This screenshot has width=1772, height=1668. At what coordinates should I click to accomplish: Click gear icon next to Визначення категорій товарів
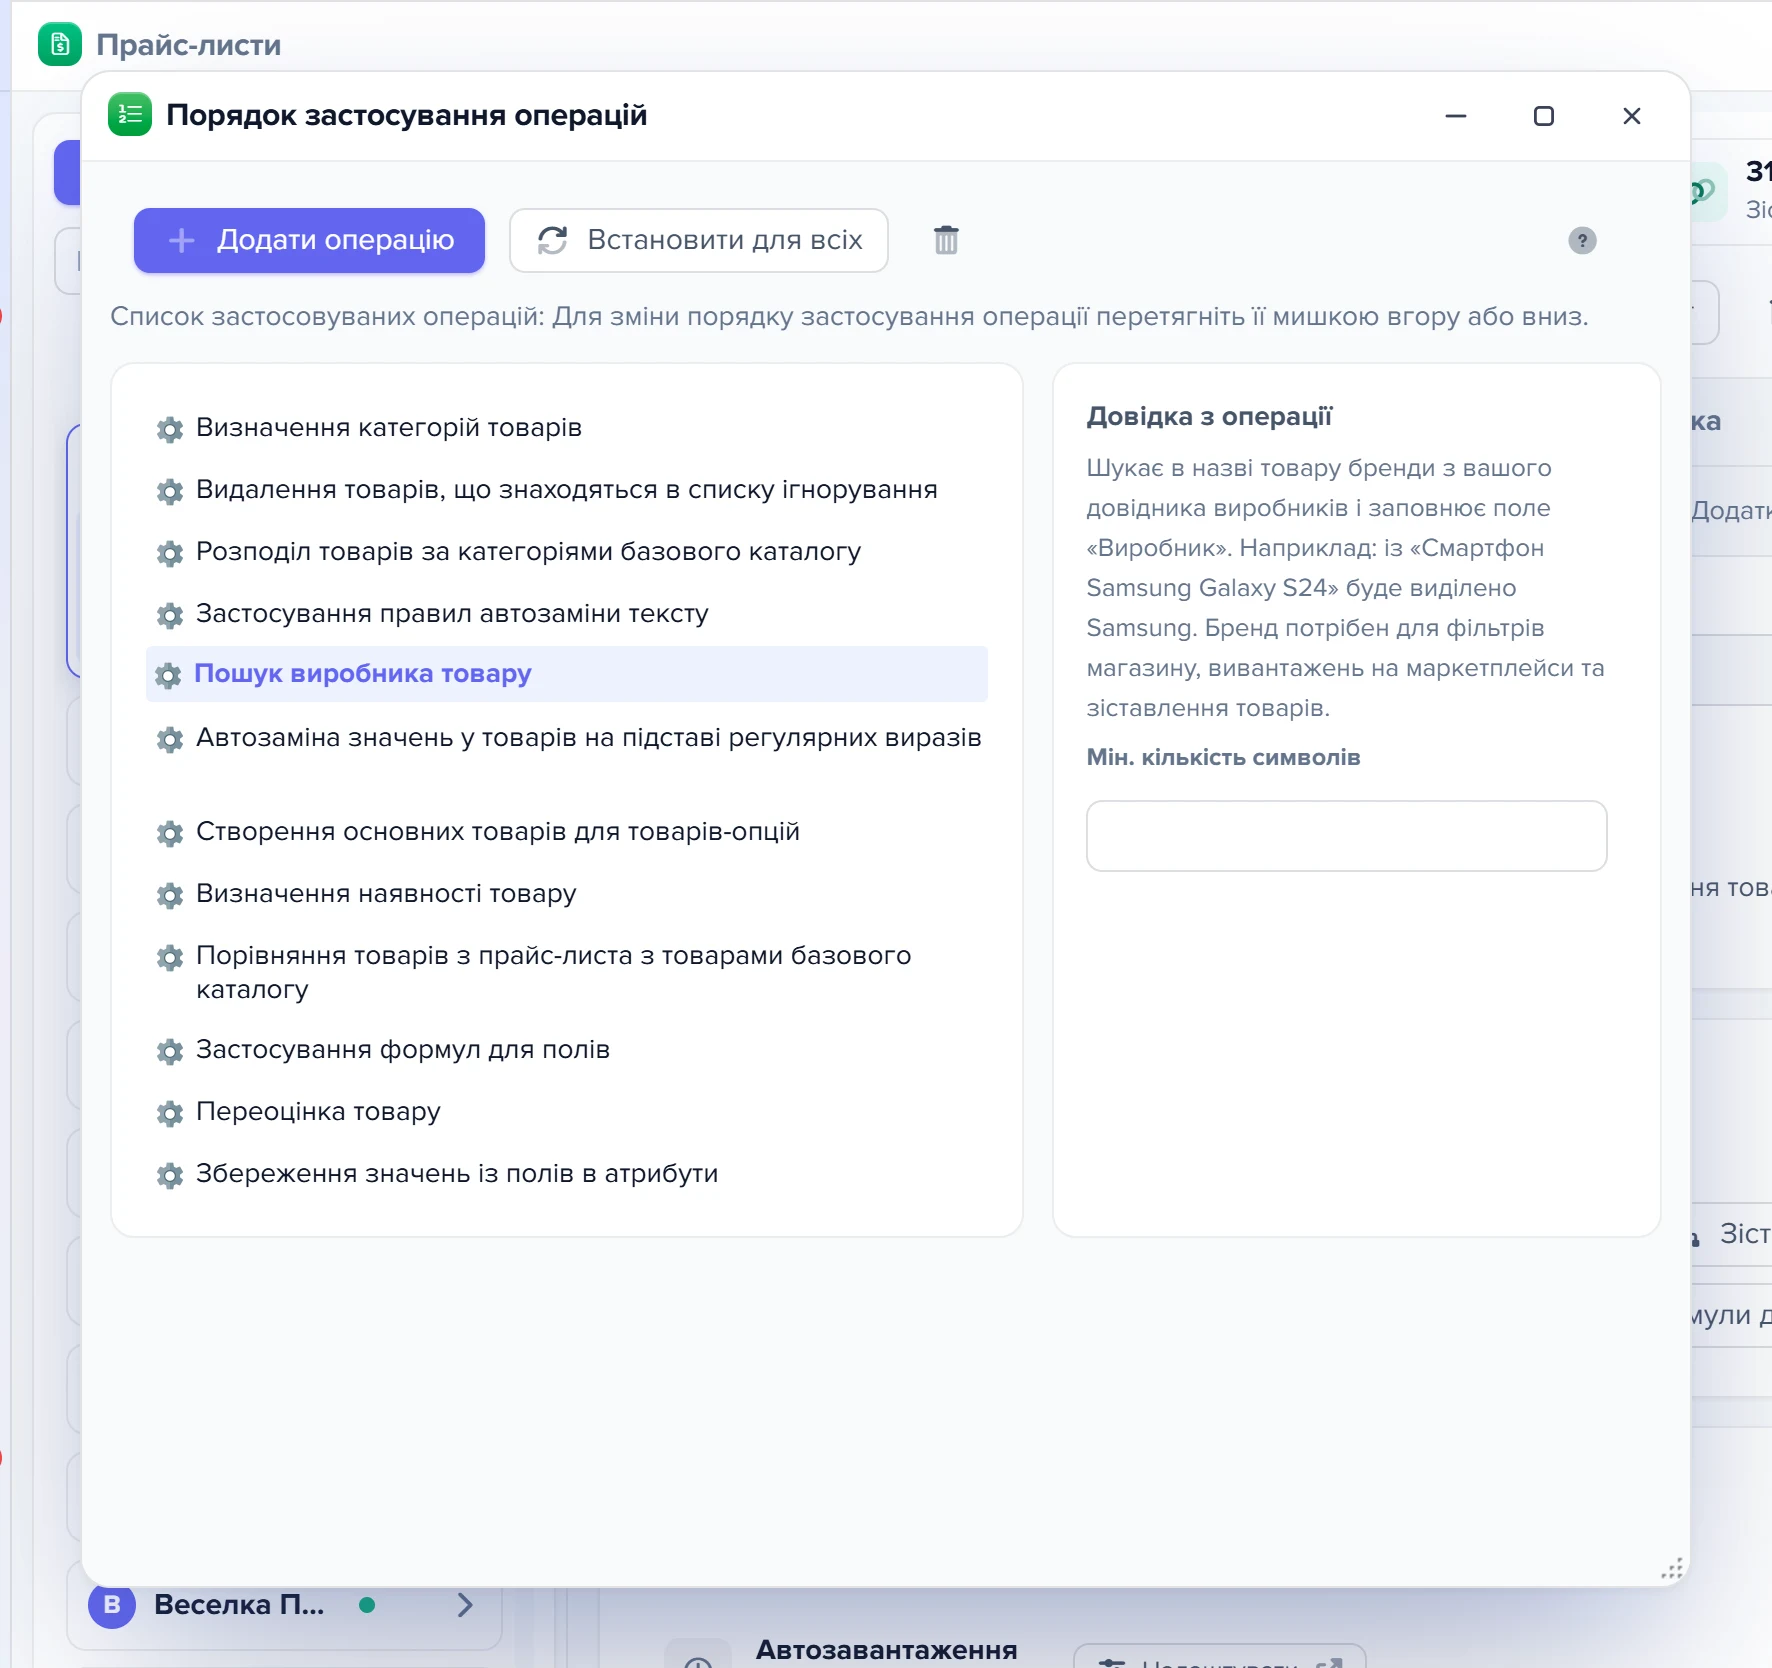point(170,429)
